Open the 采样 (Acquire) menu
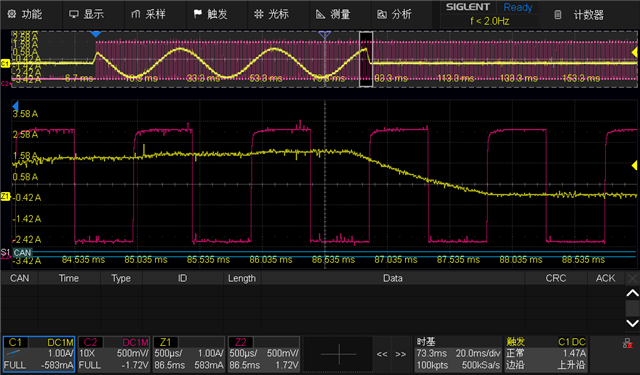This screenshot has width=640, height=375. point(149,14)
